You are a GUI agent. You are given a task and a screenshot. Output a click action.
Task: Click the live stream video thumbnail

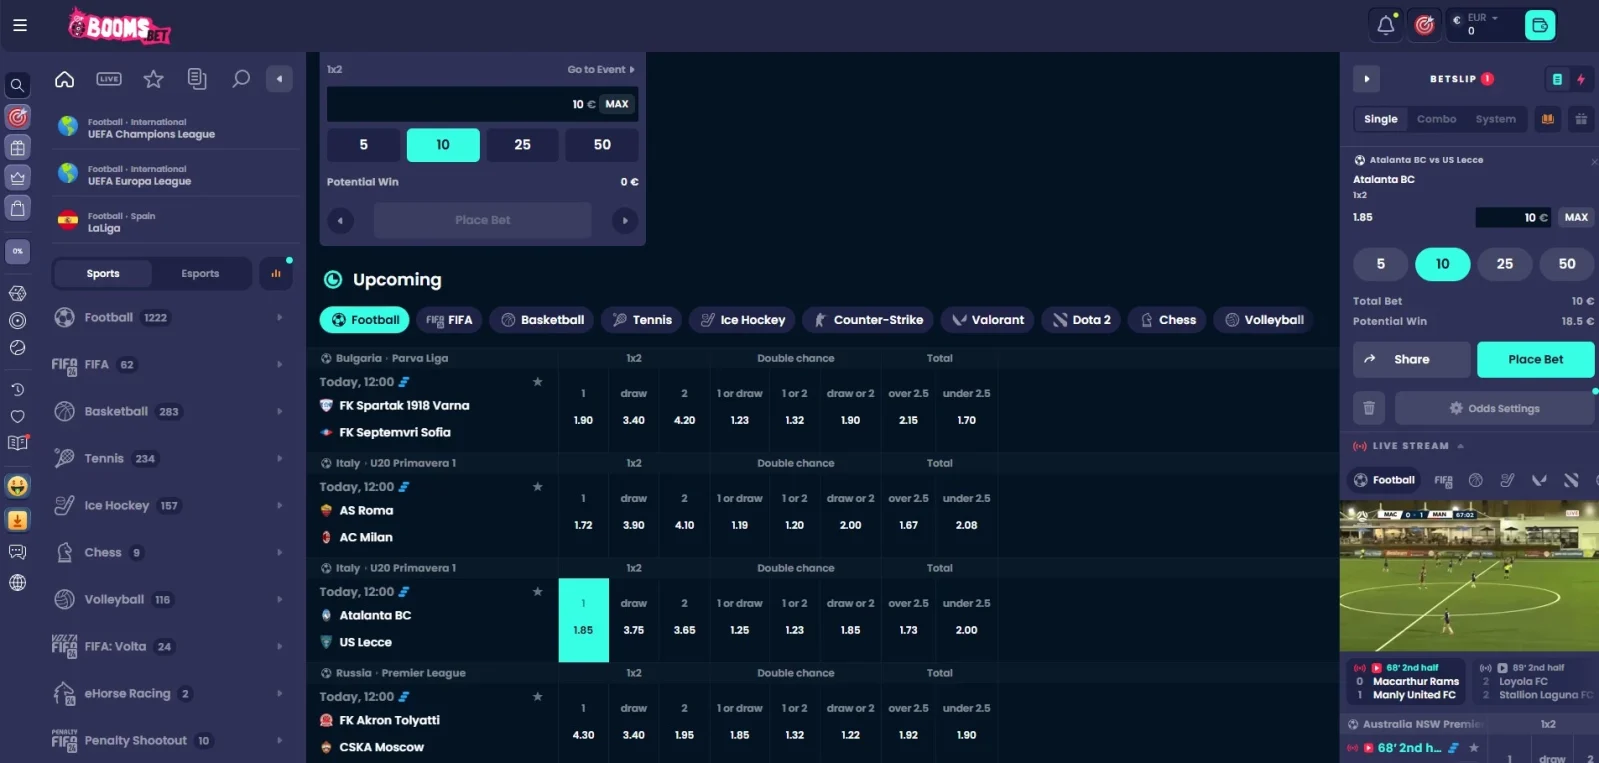click(1468, 576)
